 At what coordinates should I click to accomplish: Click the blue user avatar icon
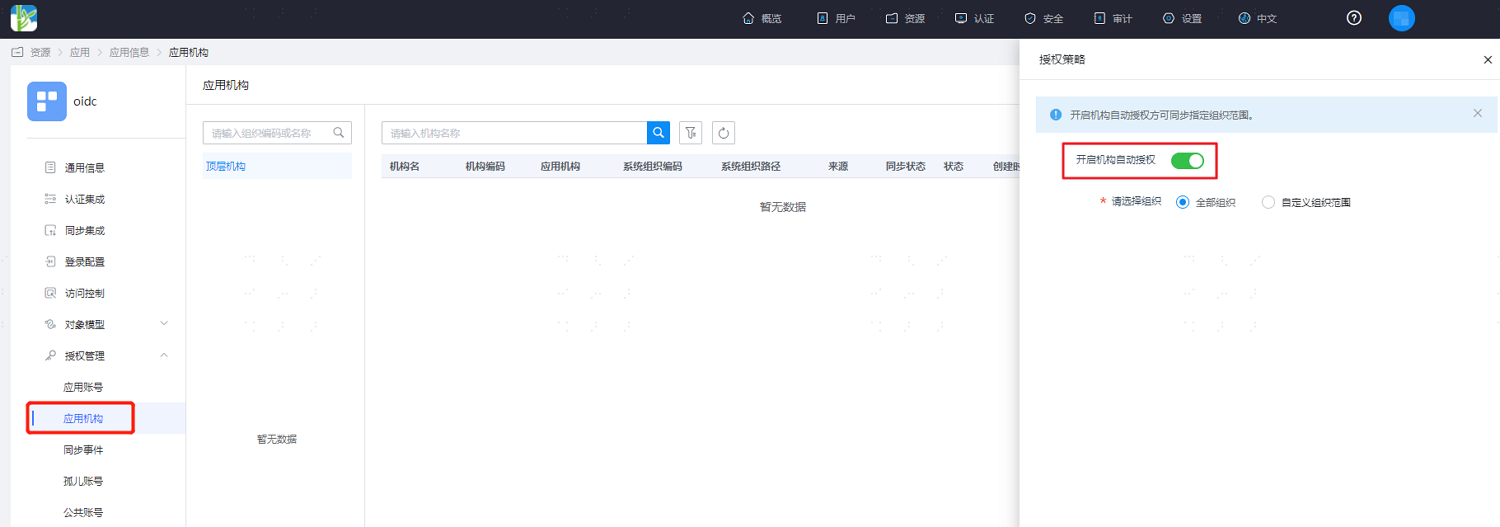[1402, 18]
